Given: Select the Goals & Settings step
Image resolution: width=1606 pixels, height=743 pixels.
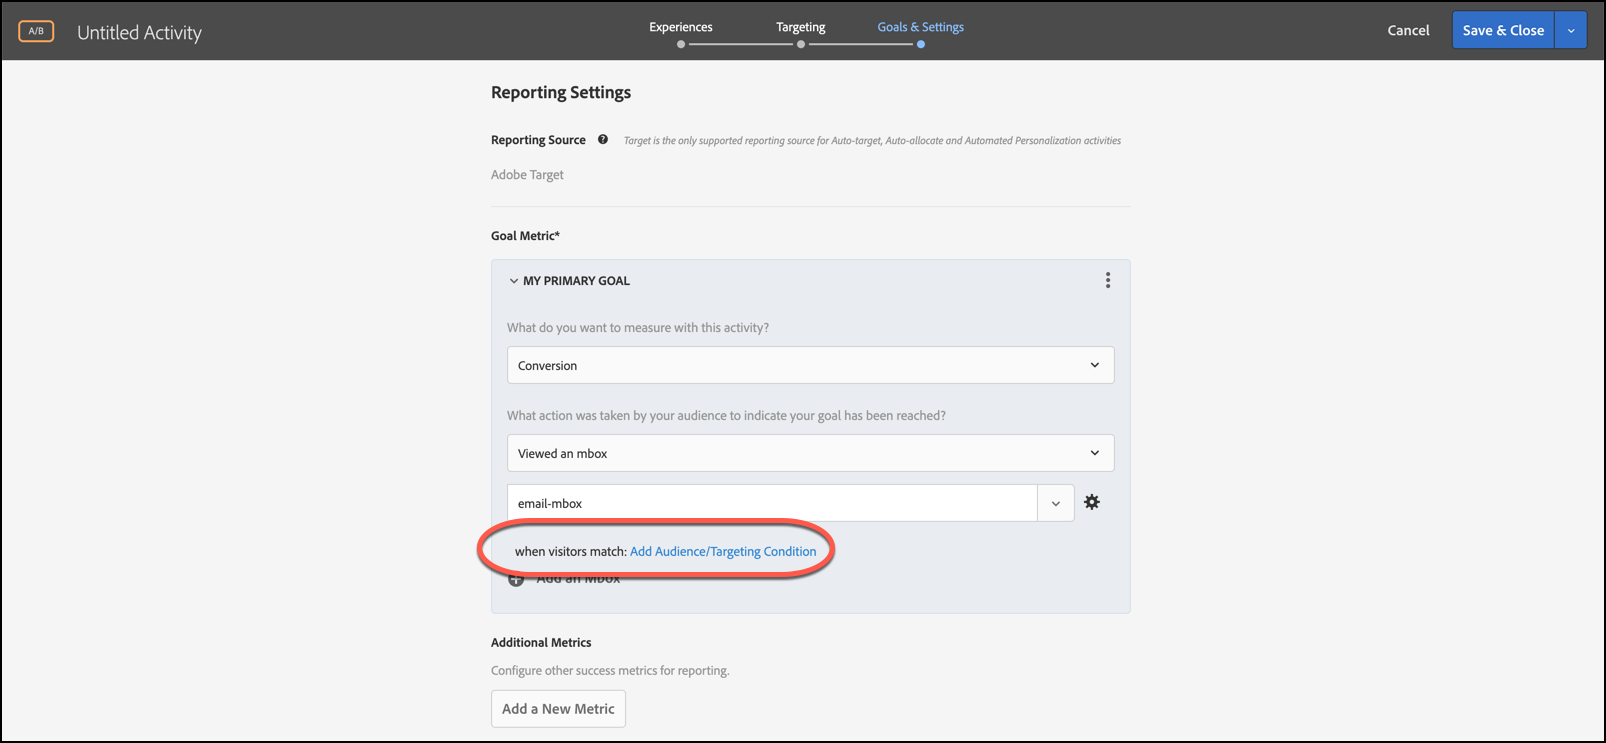Looking at the screenshot, I should click(921, 27).
